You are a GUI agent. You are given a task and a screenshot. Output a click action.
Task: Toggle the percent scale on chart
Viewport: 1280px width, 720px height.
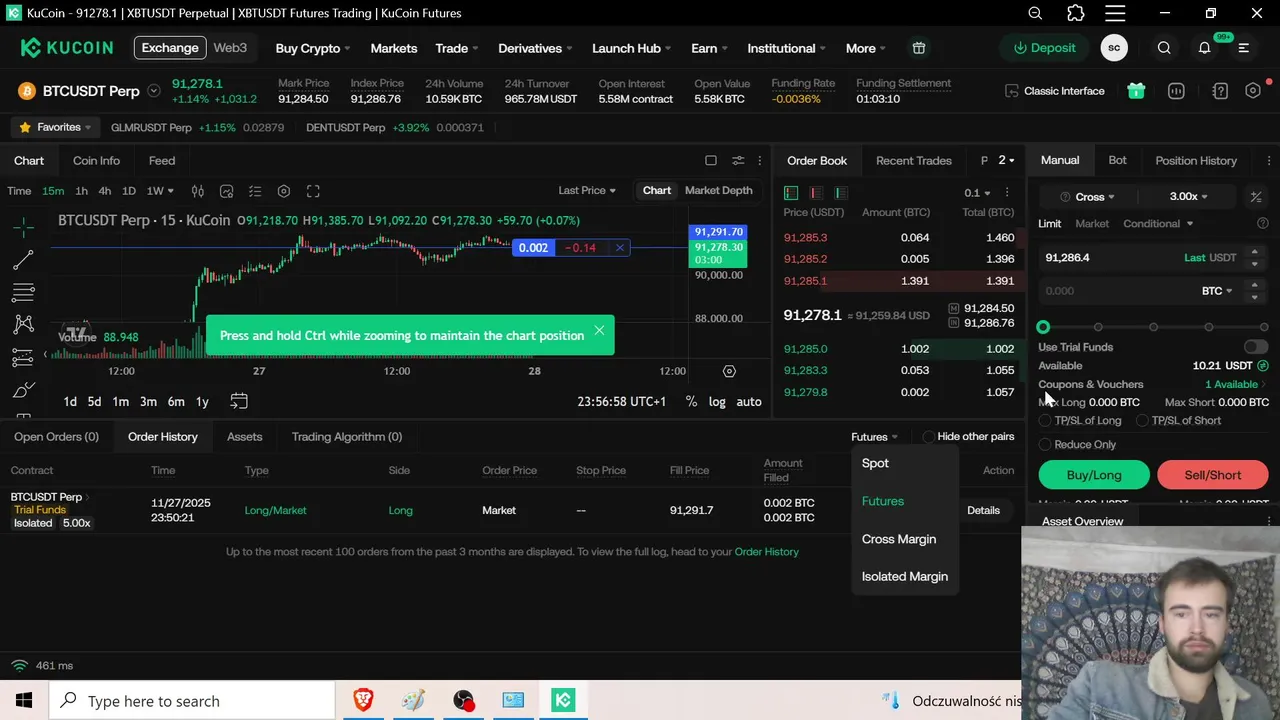click(x=691, y=402)
